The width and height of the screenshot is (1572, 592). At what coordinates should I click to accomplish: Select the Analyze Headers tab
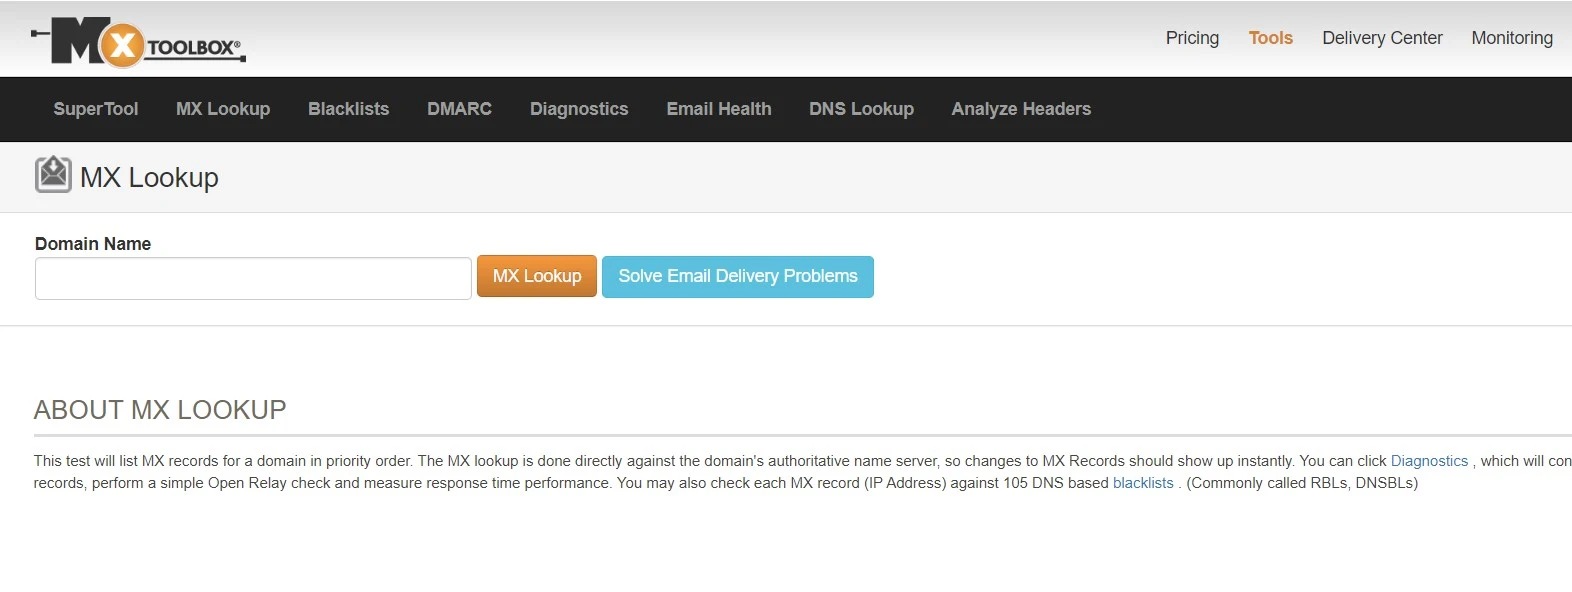point(1021,109)
